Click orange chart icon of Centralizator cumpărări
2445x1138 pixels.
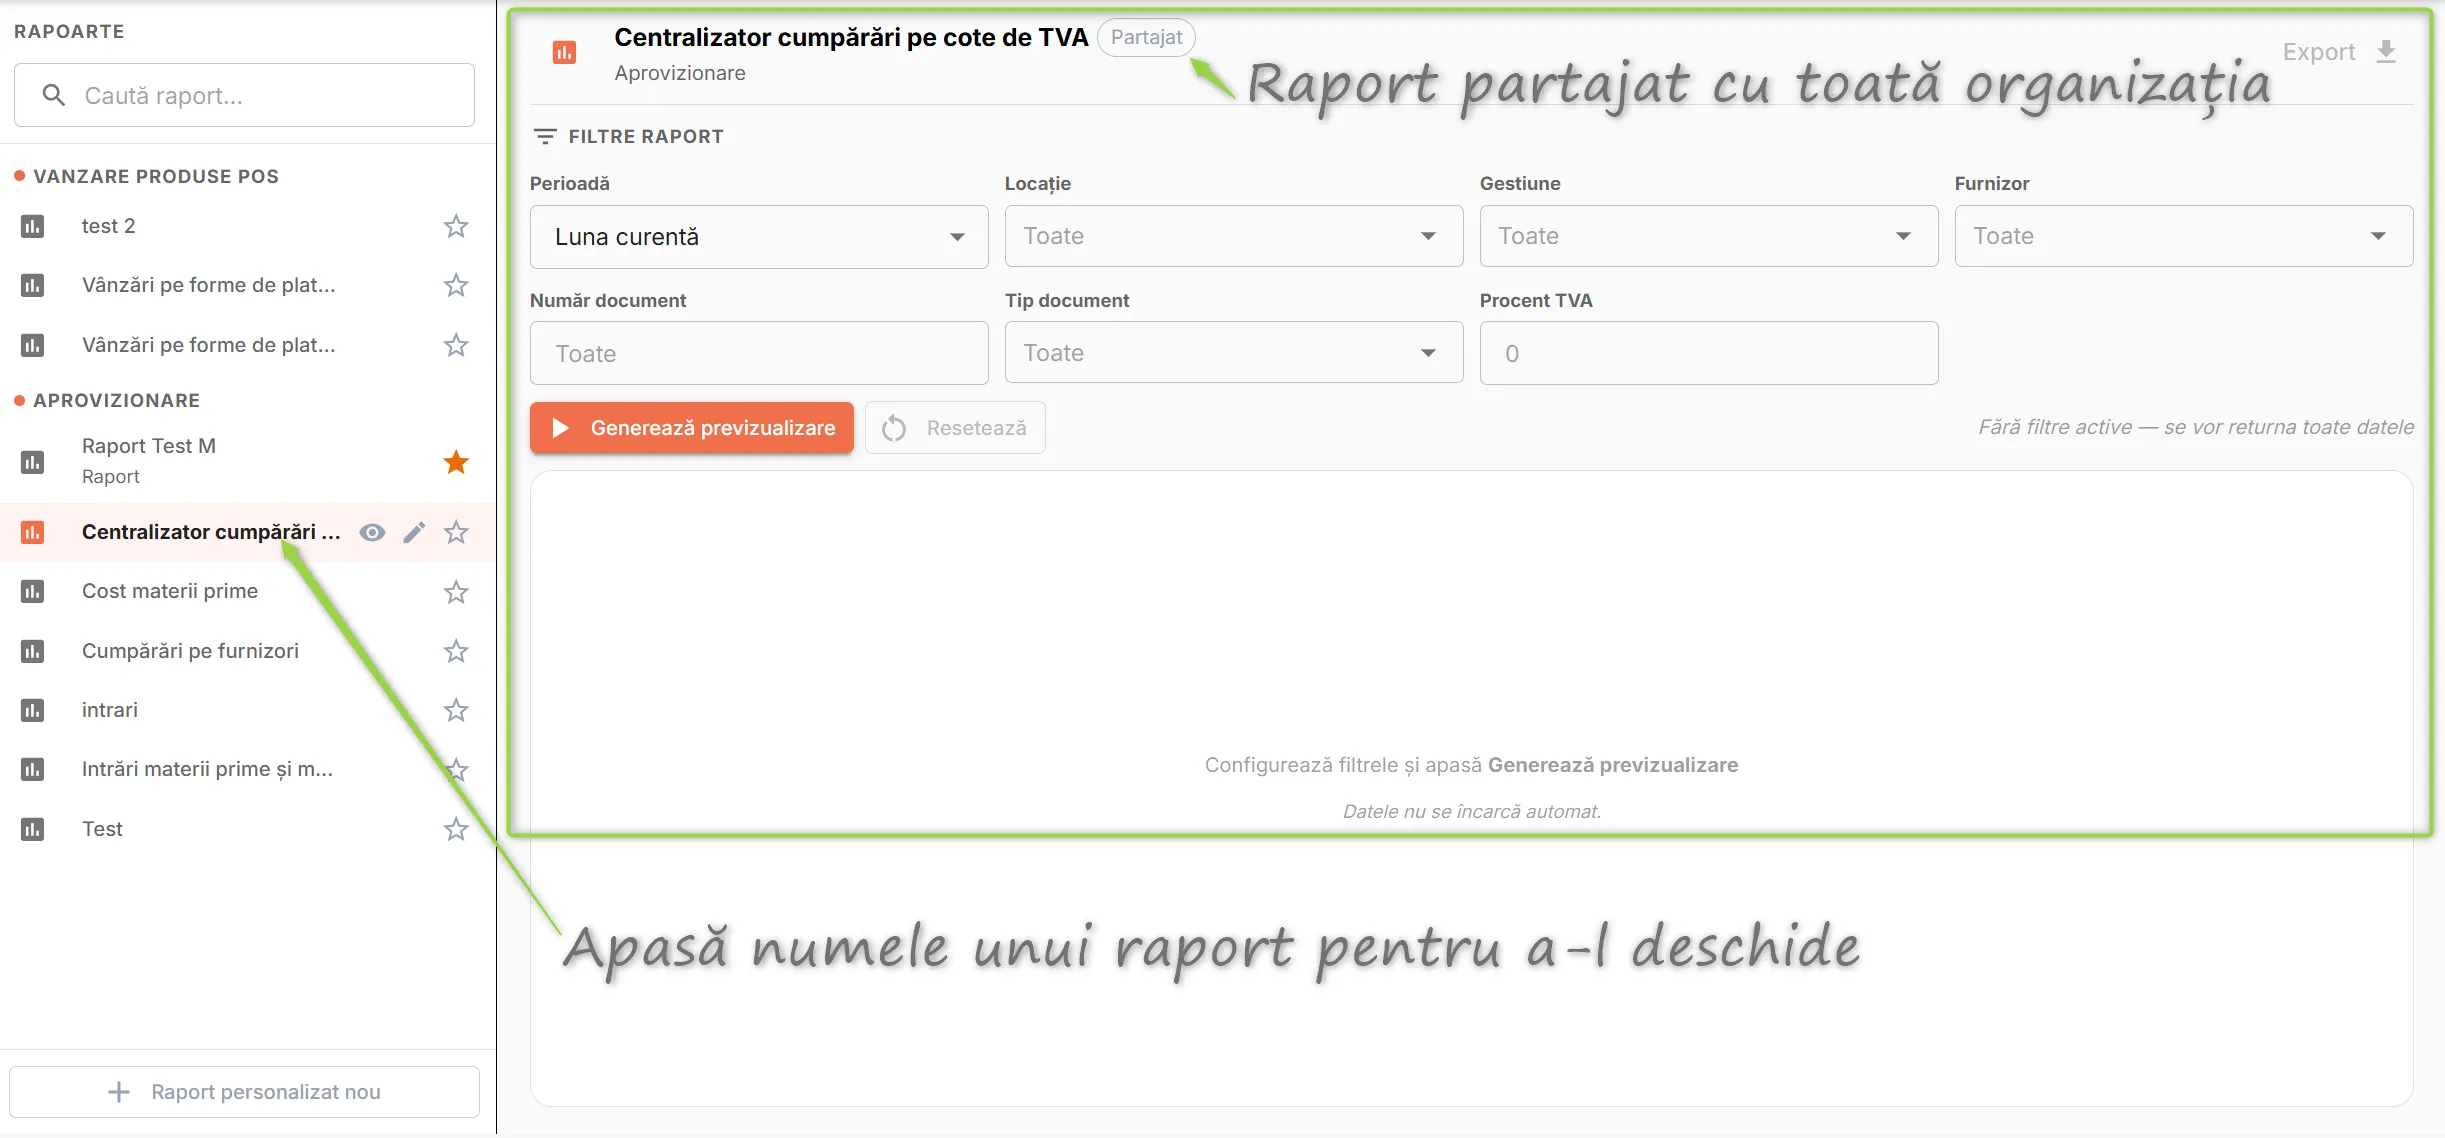click(x=32, y=532)
